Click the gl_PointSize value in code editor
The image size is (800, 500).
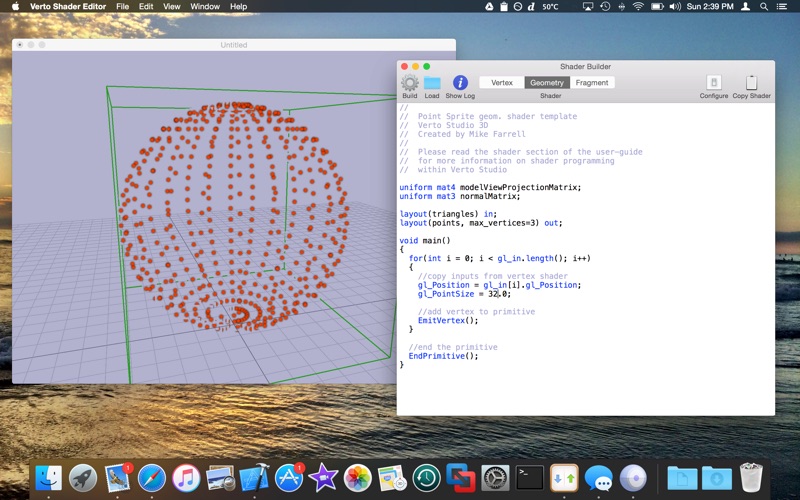pyautogui.click(x=500, y=294)
